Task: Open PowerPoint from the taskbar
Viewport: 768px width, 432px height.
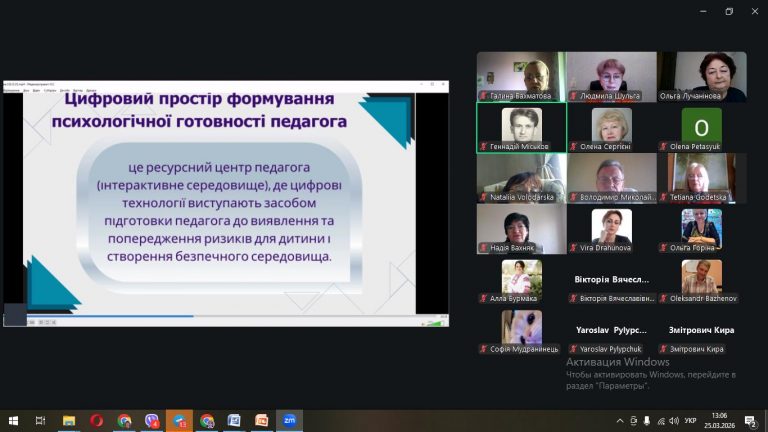Action: click(x=261, y=421)
